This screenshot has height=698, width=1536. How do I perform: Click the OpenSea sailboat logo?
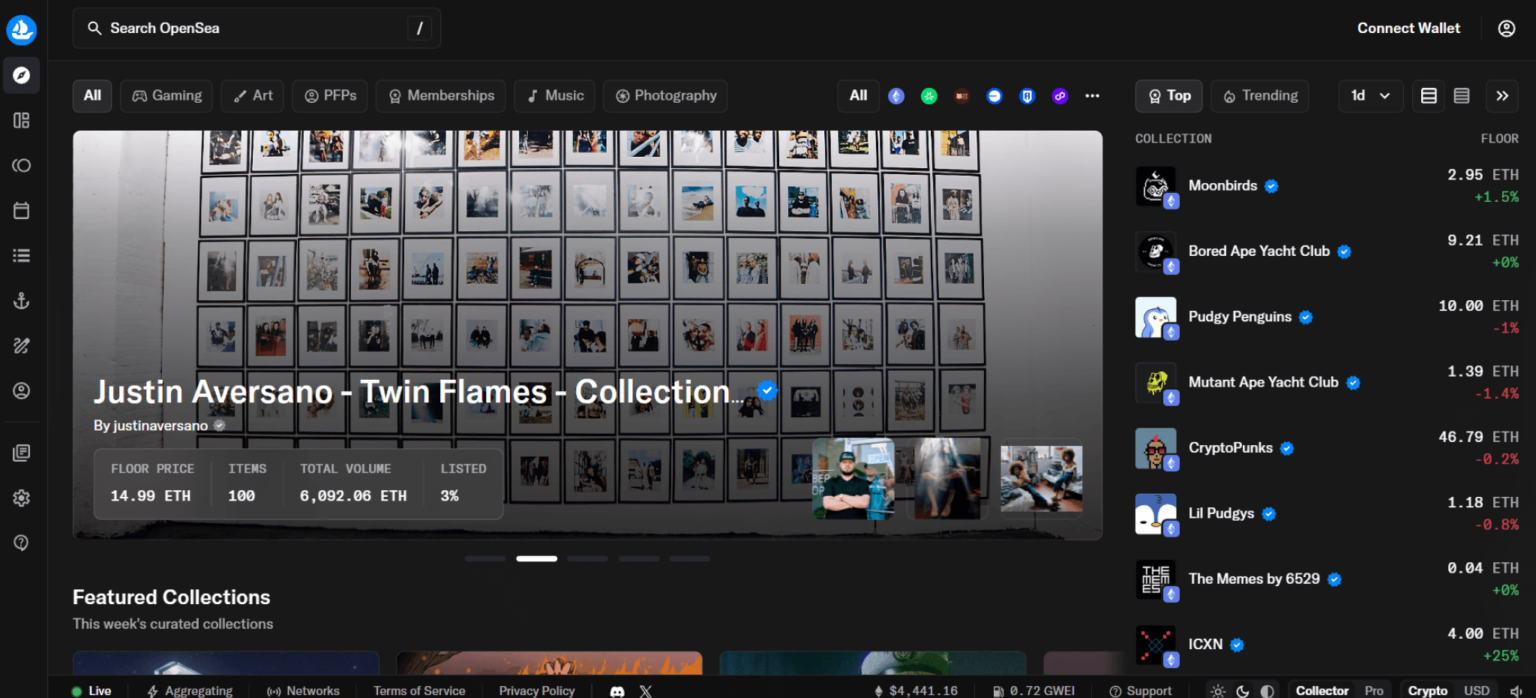point(21,30)
